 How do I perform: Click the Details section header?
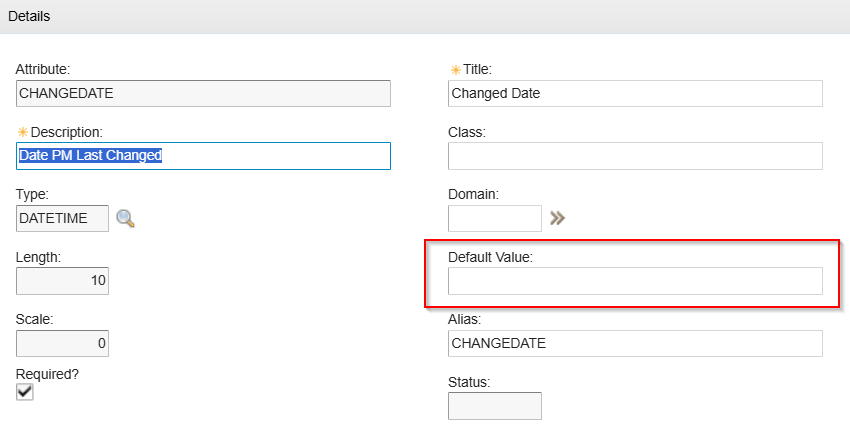click(x=30, y=17)
